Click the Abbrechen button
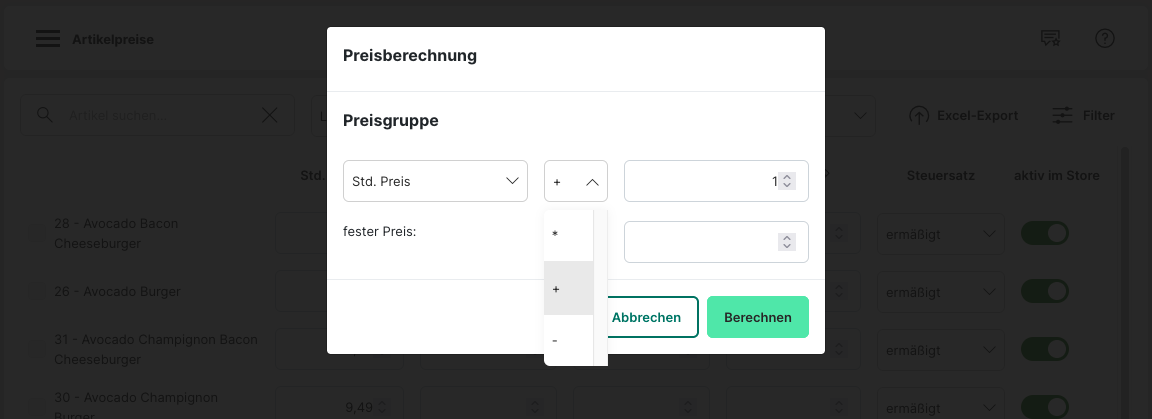This screenshot has width=1152, height=419. point(647,317)
